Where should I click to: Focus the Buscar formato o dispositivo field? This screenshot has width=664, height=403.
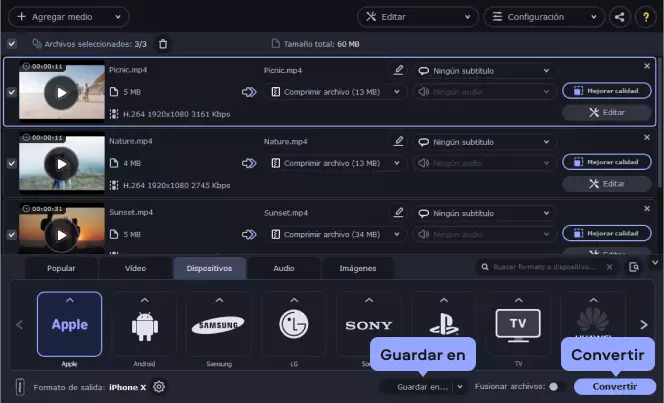pos(544,267)
